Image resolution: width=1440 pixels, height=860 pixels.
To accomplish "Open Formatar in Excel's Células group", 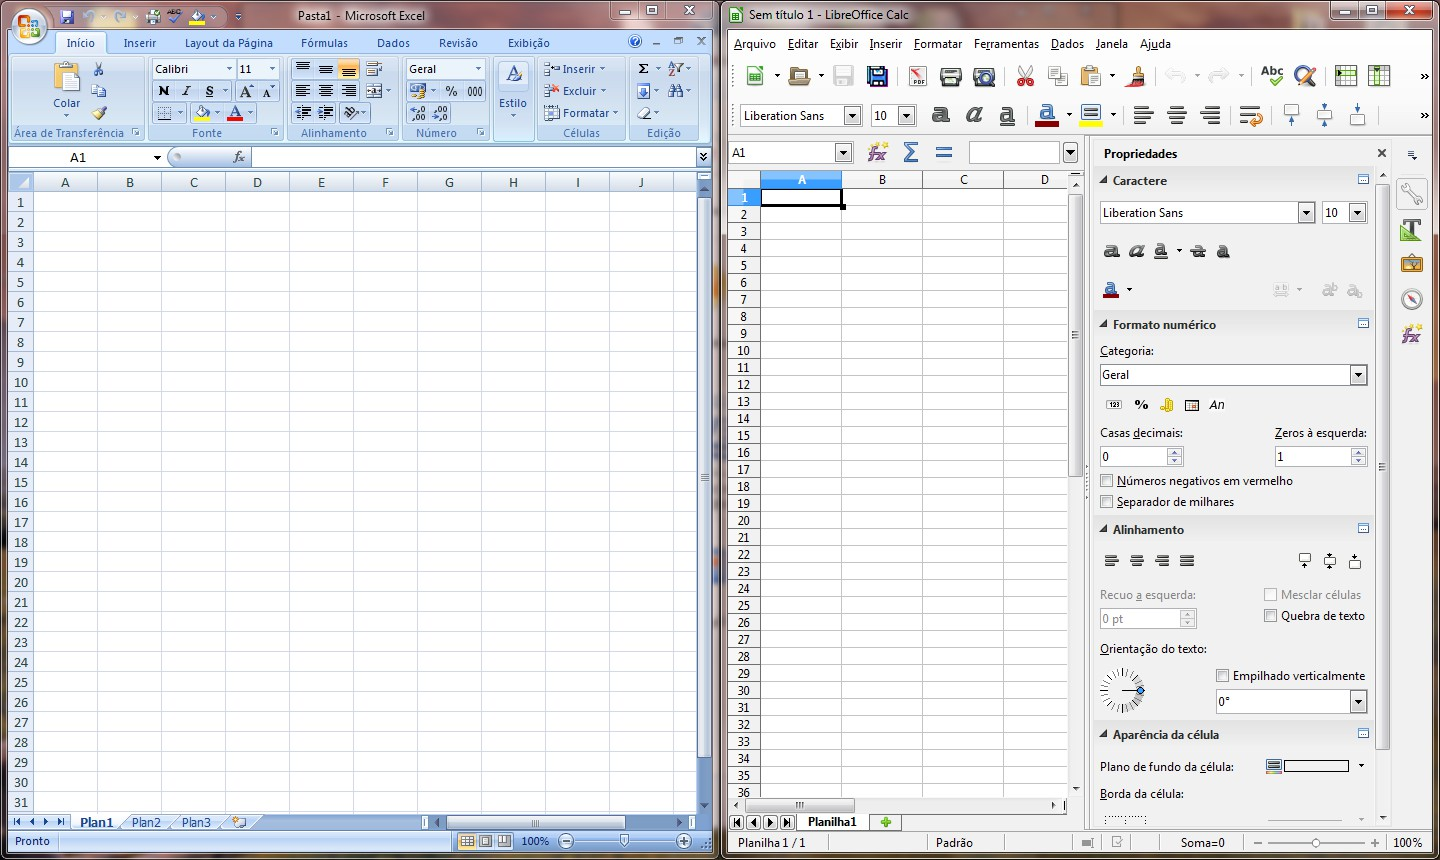I will (582, 113).
